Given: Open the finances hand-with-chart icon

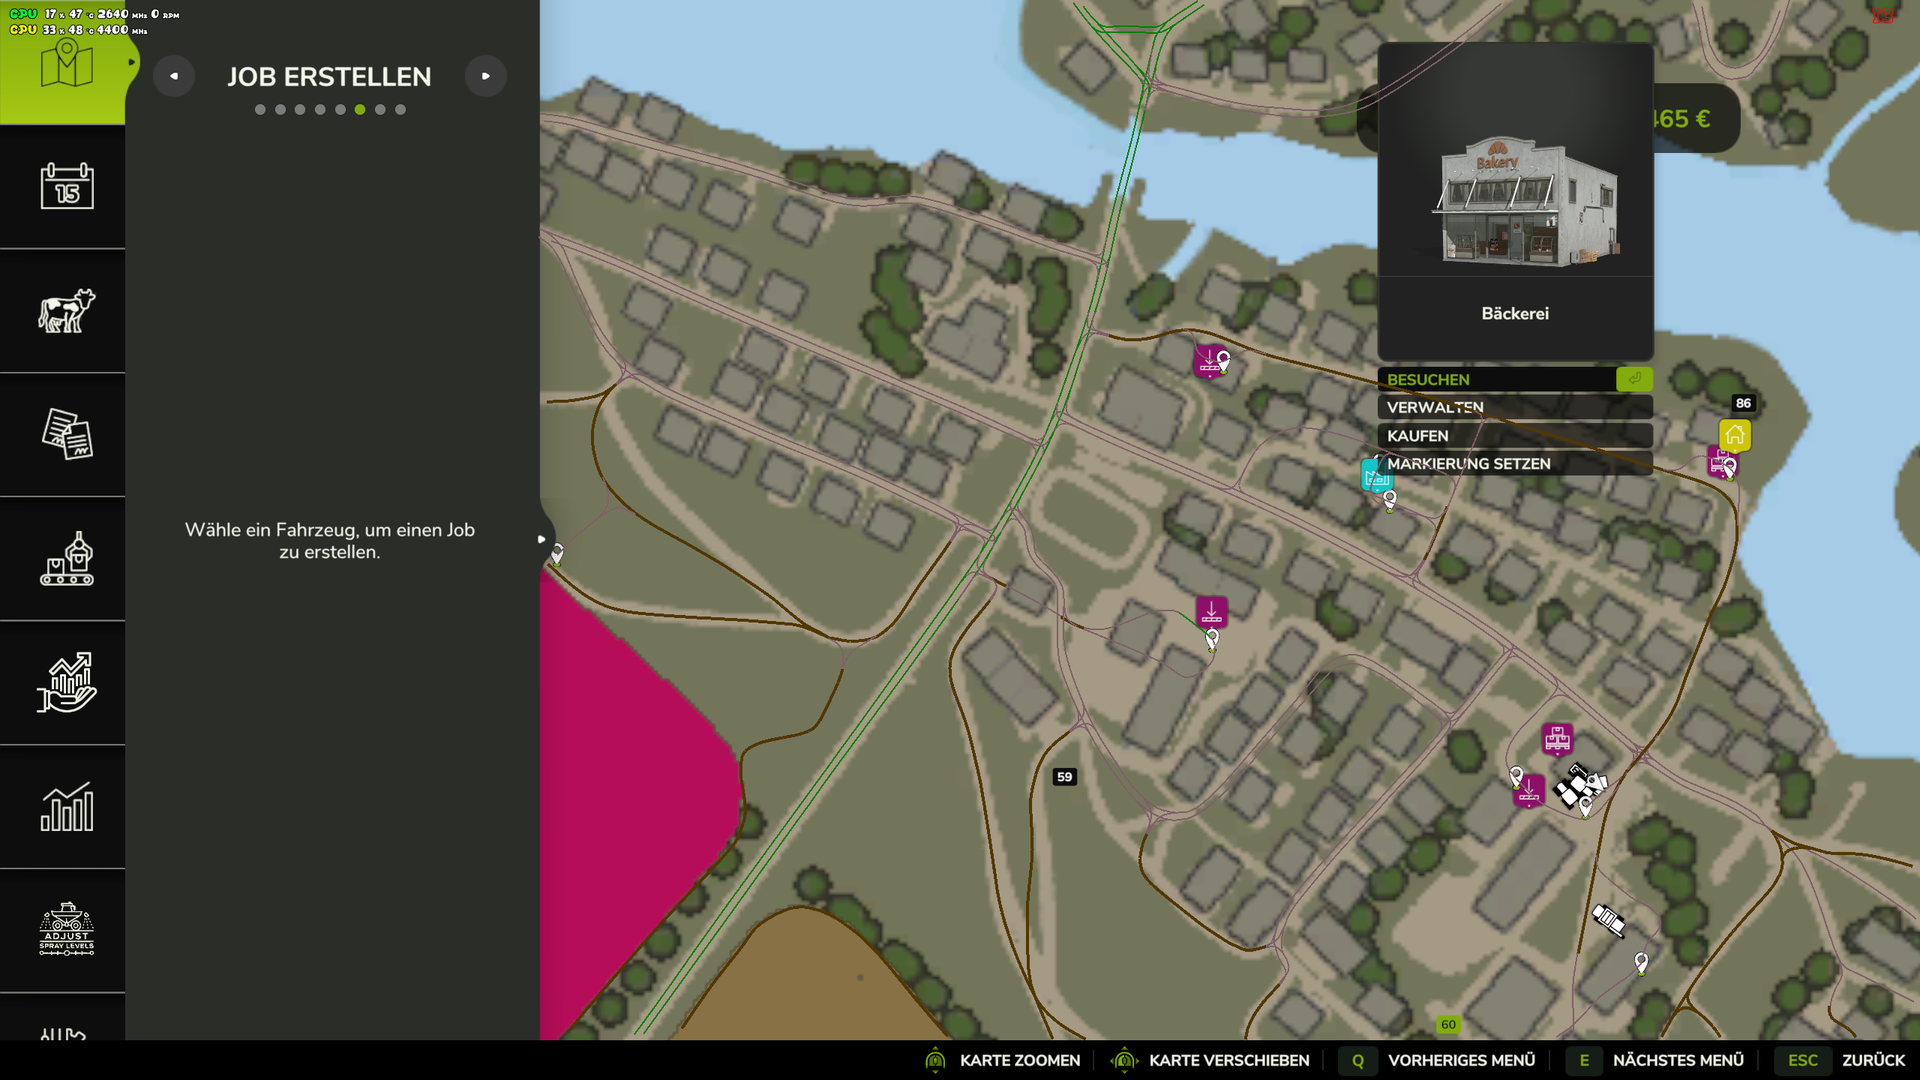Looking at the screenshot, I should [66, 683].
